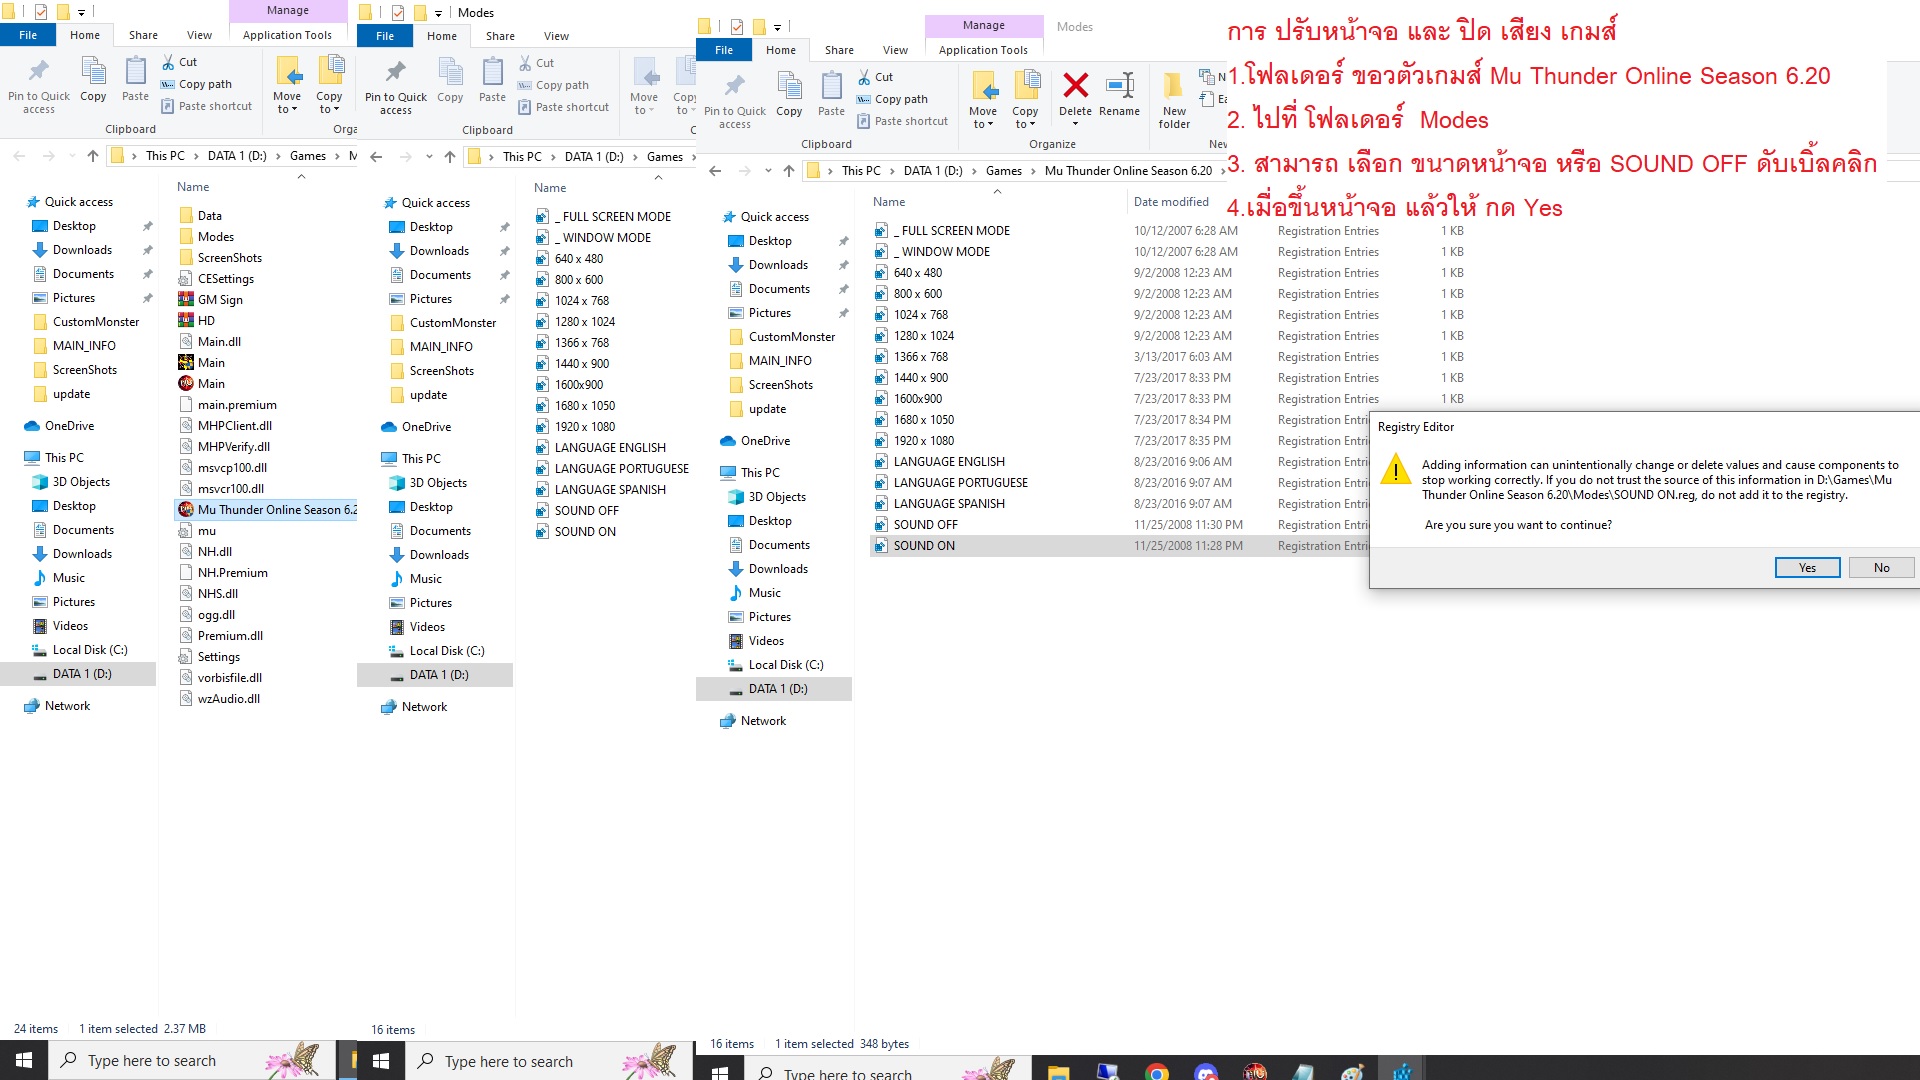
Task: Click Cut in left window ribbon
Action: pyautogui.click(x=179, y=62)
